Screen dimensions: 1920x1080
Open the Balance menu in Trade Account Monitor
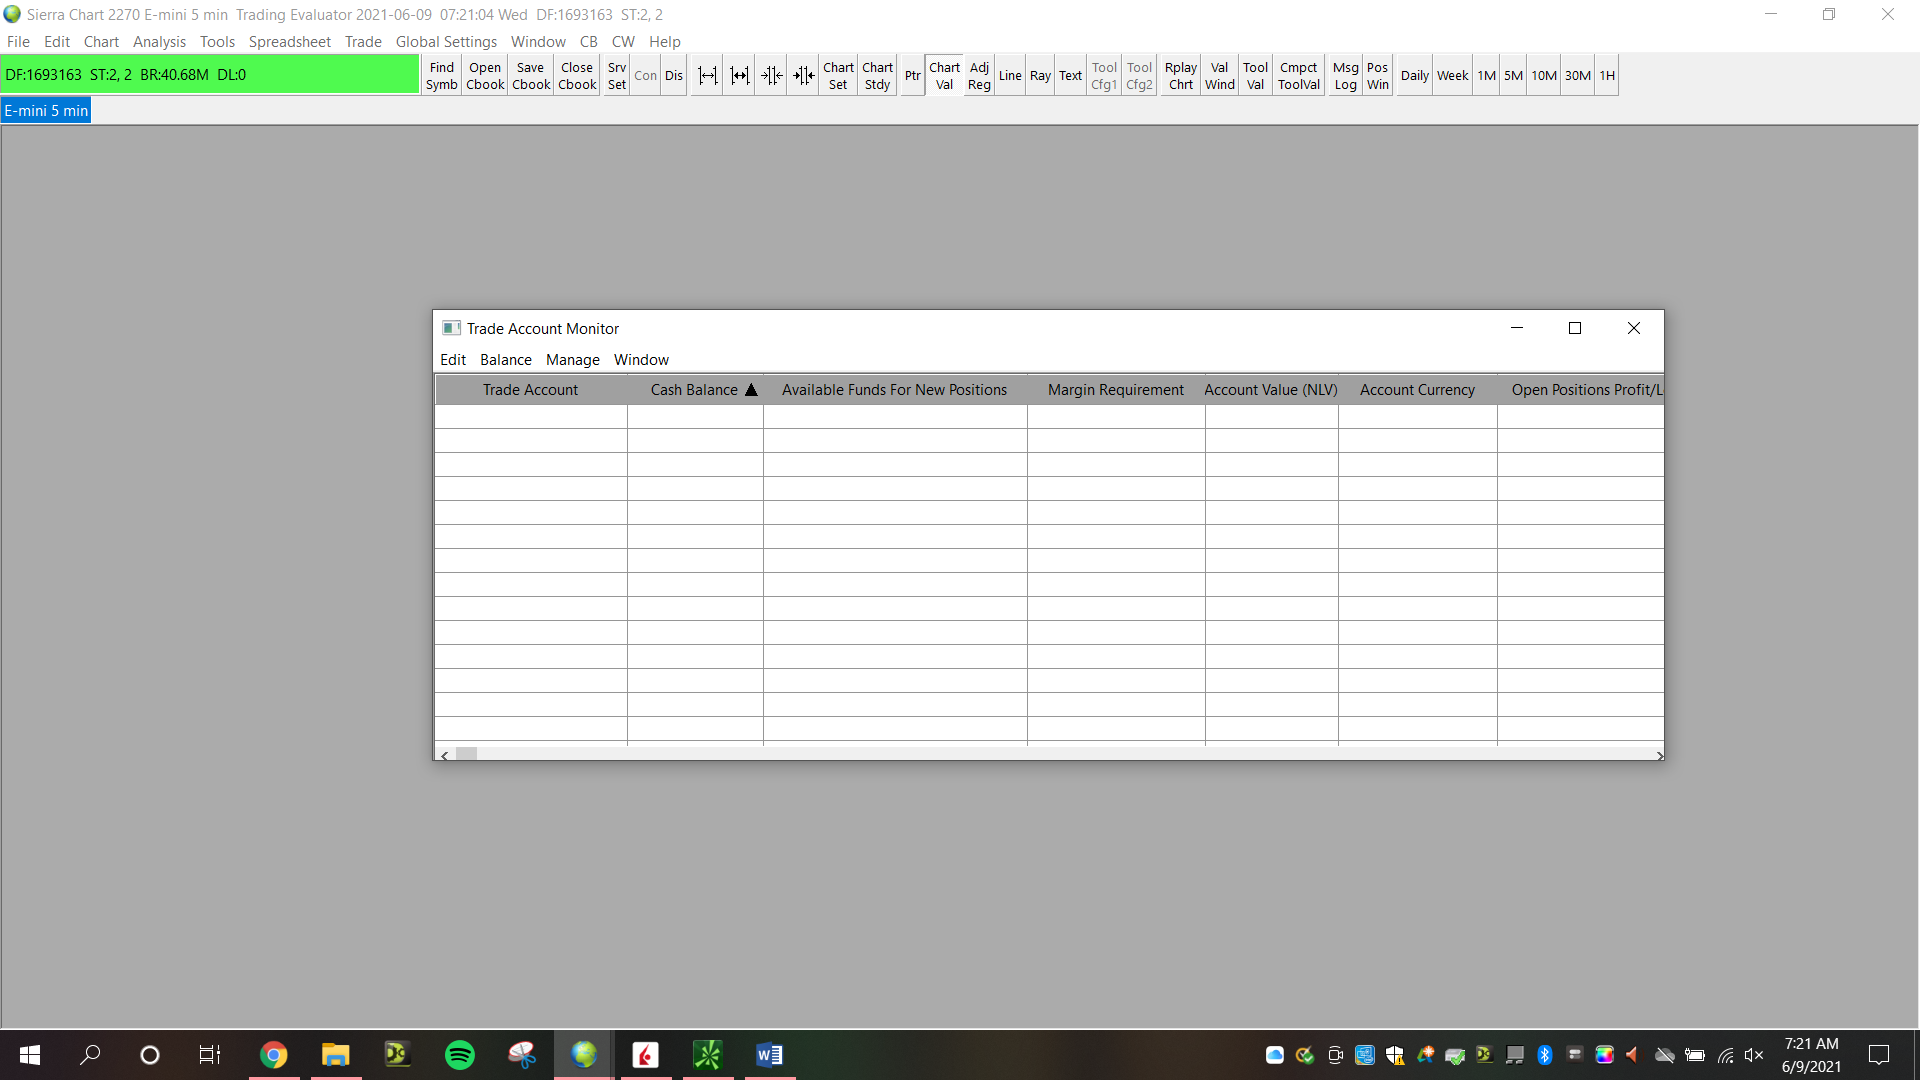[505, 360]
